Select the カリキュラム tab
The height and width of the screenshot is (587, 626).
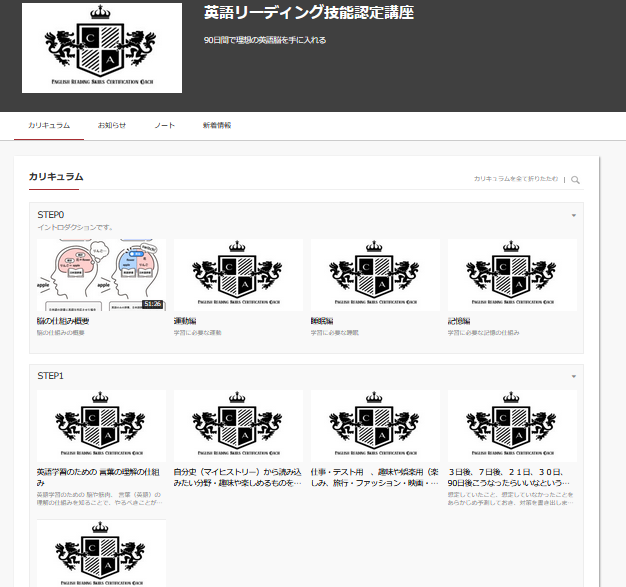tap(49, 125)
